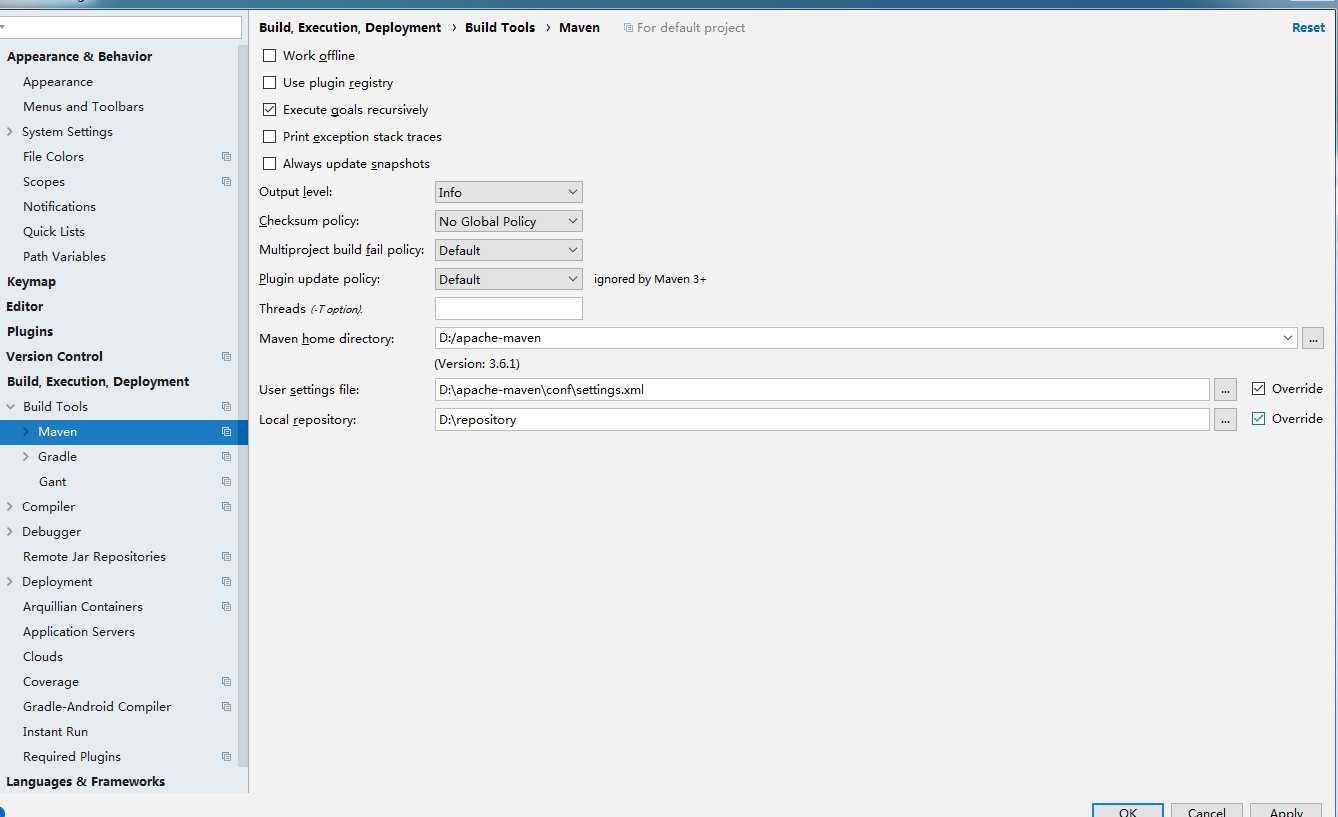This screenshot has width=1338, height=817.
Task: Click the Local repository path field
Action: pos(822,420)
